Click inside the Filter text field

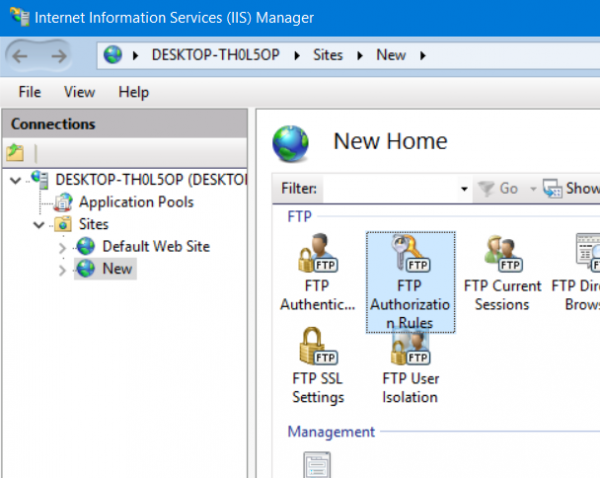coord(390,188)
